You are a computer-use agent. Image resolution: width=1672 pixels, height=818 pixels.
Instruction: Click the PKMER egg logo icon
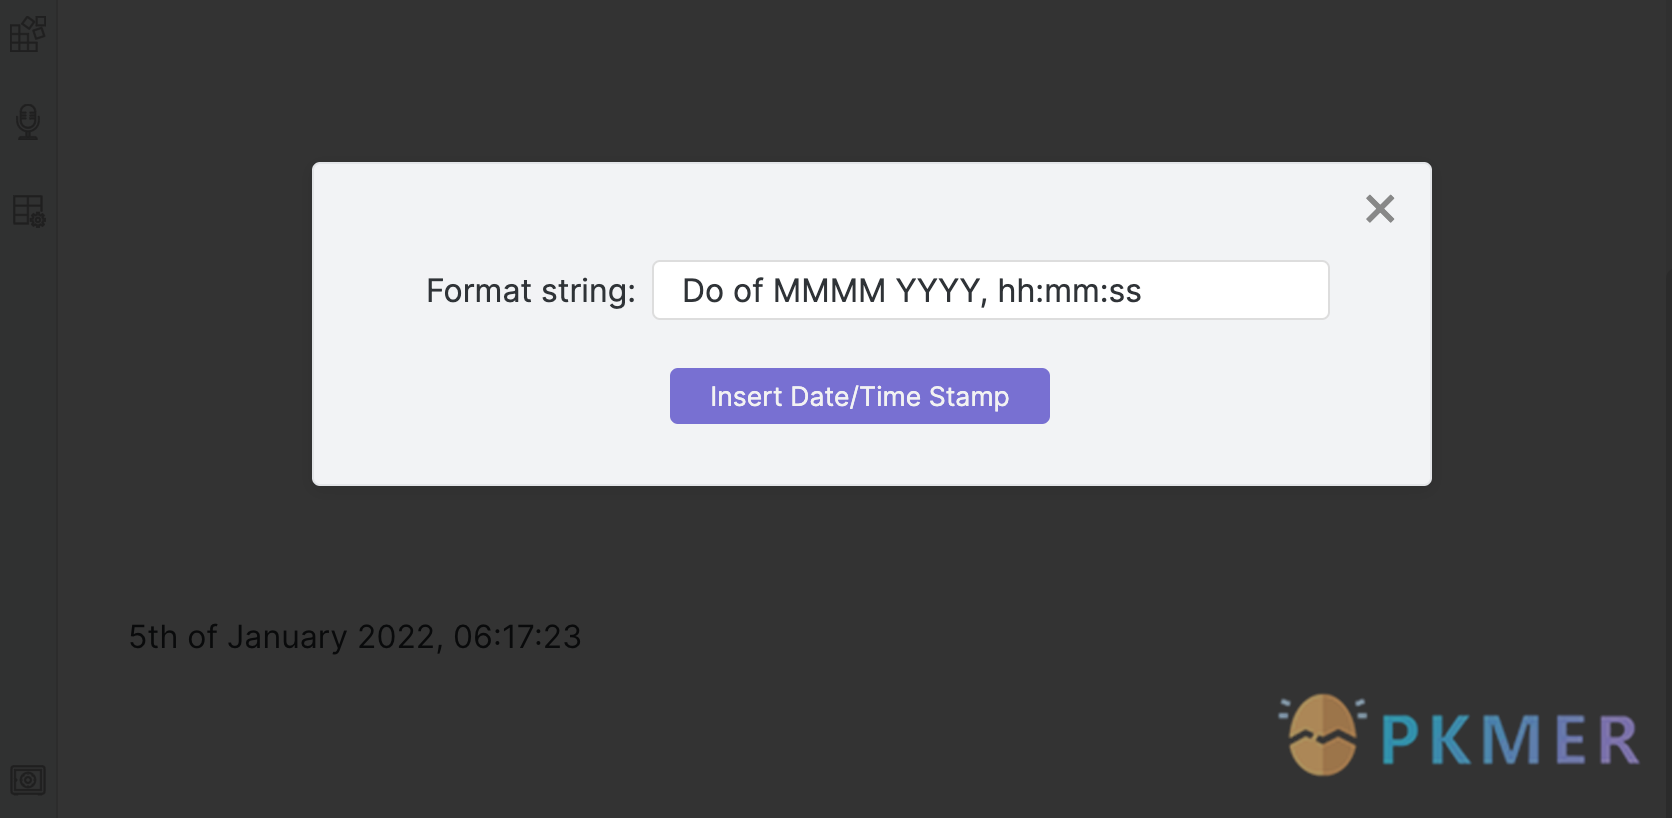1322,736
